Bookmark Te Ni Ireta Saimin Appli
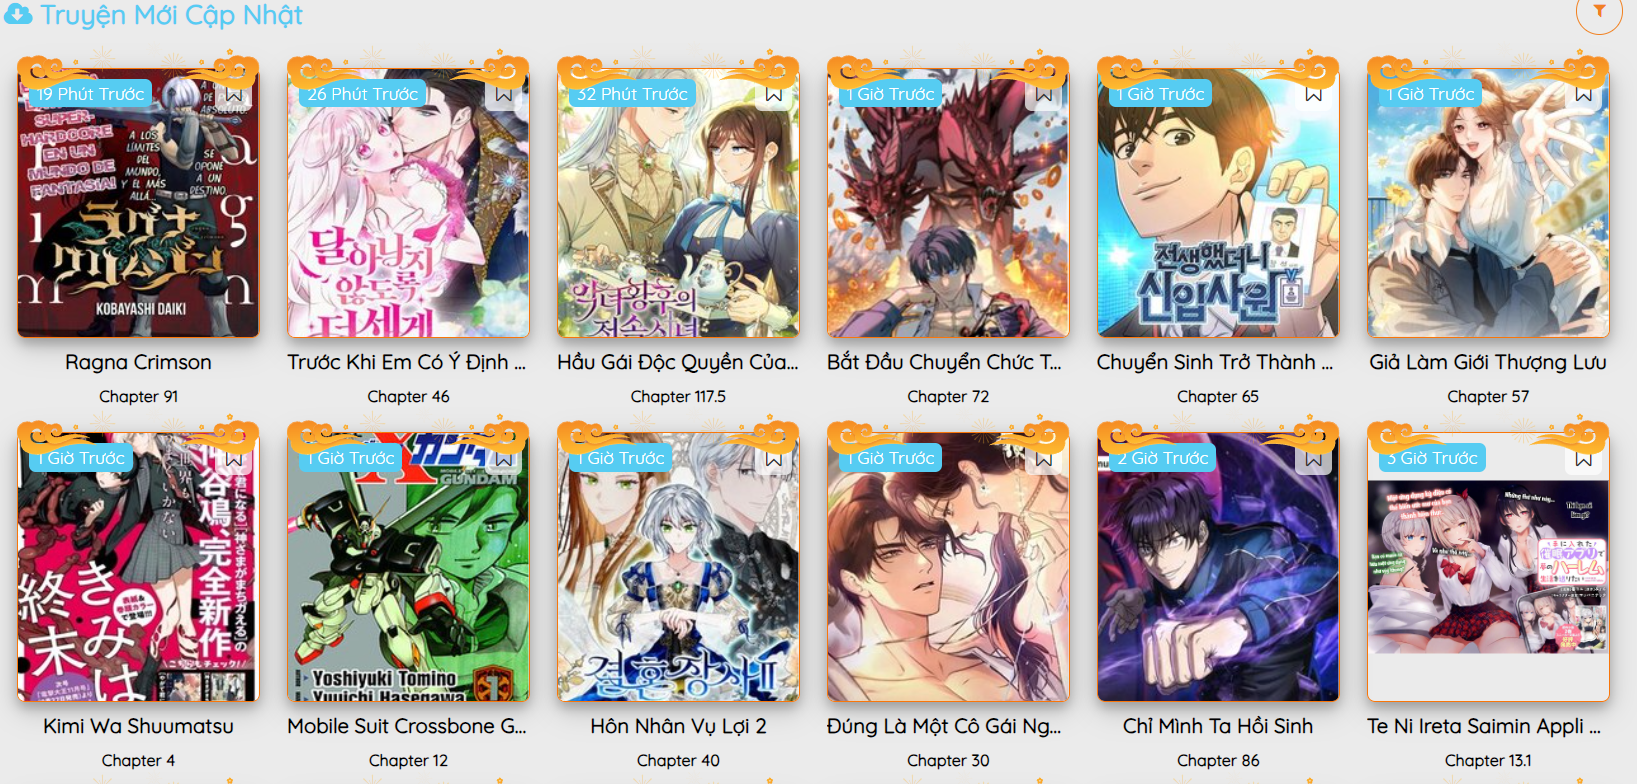Image resolution: width=1637 pixels, height=784 pixels. pyautogui.click(x=1584, y=458)
